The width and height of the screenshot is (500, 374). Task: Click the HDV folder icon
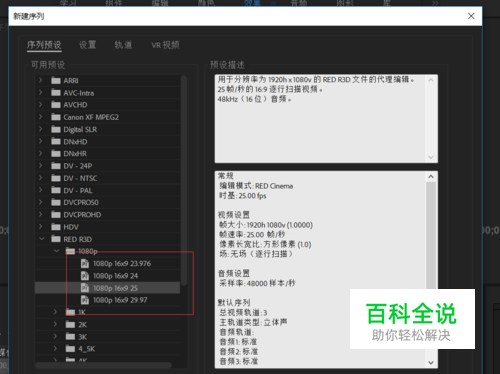point(56,227)
